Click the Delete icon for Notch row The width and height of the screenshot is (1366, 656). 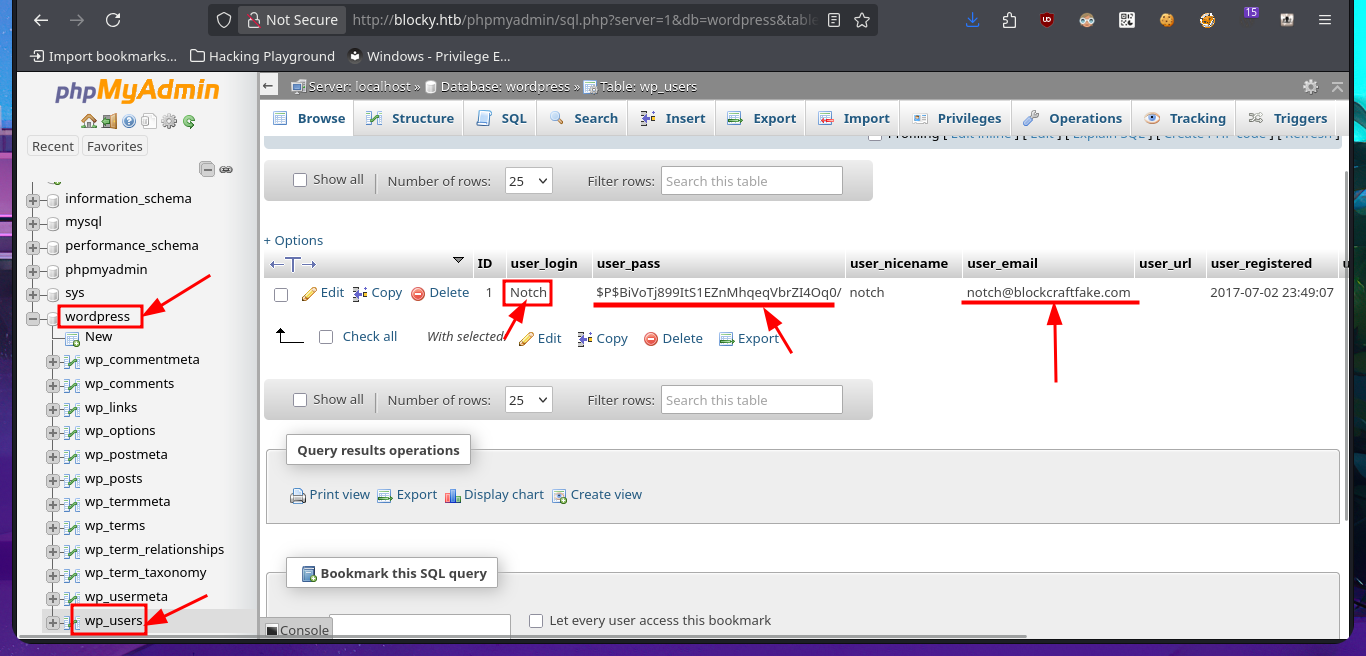coord(418,293)
